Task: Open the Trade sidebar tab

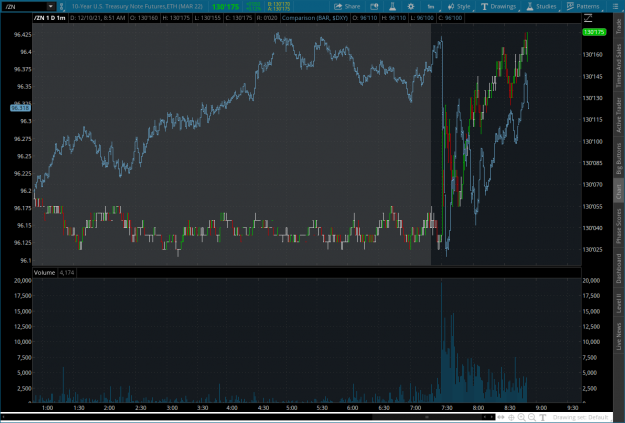Action: [x=619, y=26]
